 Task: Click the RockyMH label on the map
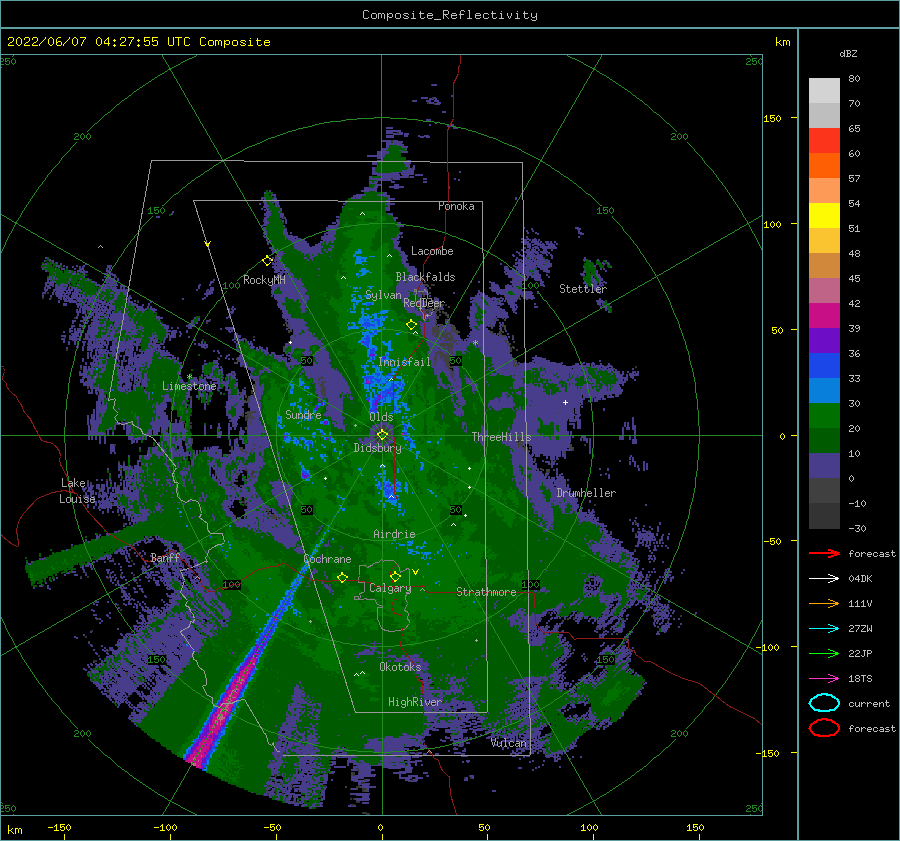point(265,280)
